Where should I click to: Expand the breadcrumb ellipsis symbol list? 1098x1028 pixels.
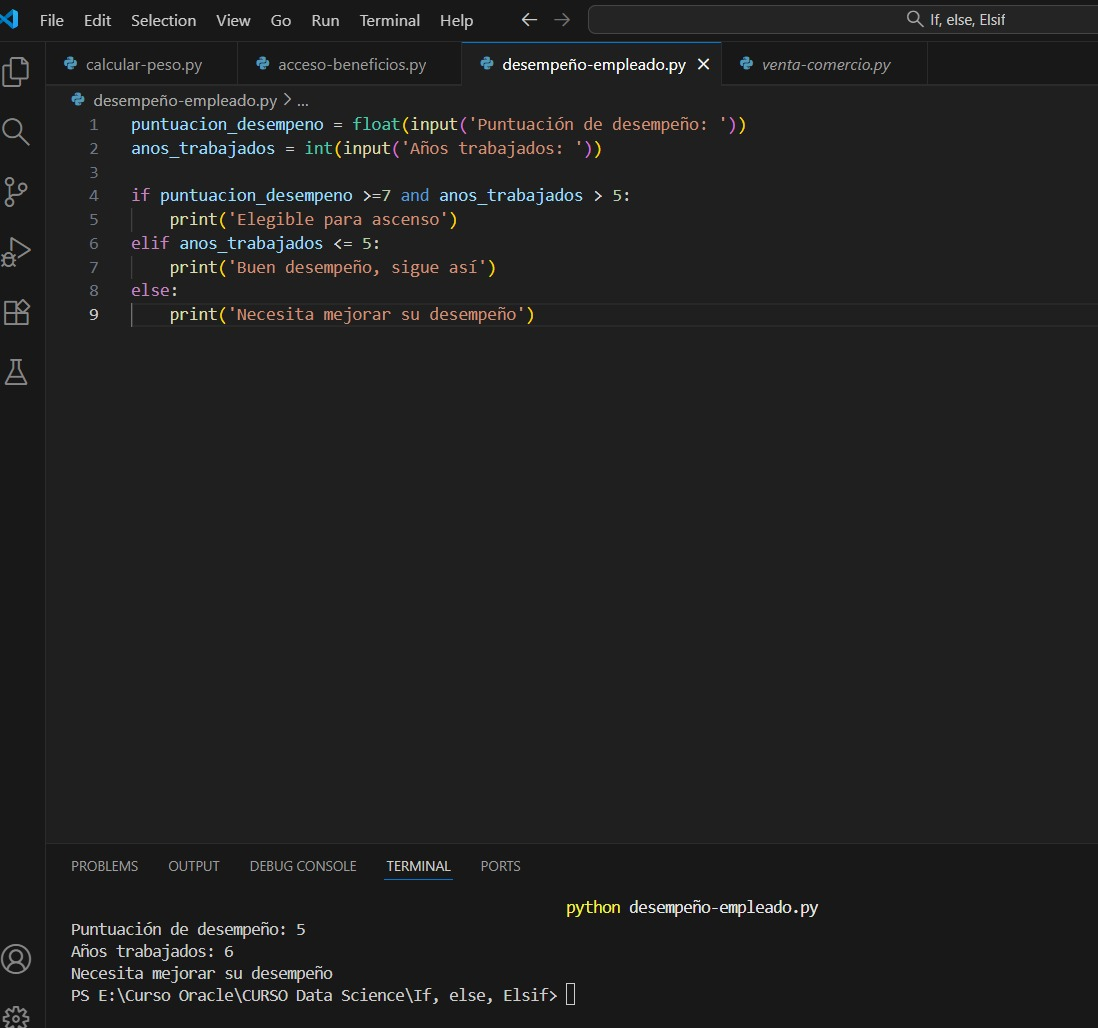coord(303,100)
